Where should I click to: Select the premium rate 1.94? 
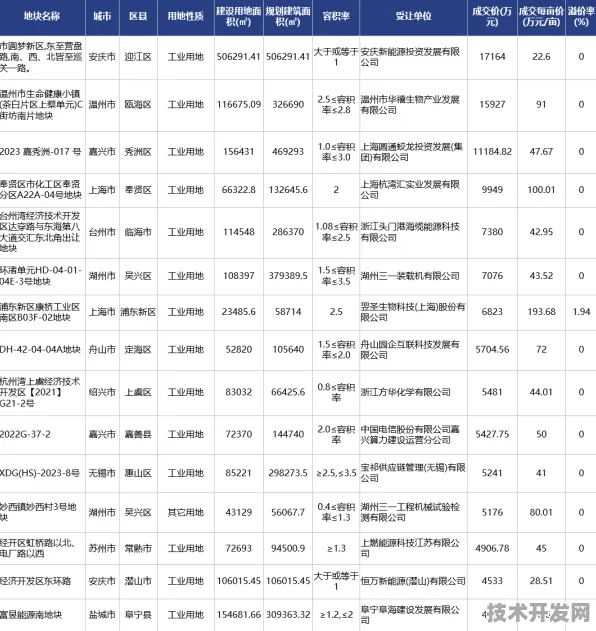click(x=581, y=312)
